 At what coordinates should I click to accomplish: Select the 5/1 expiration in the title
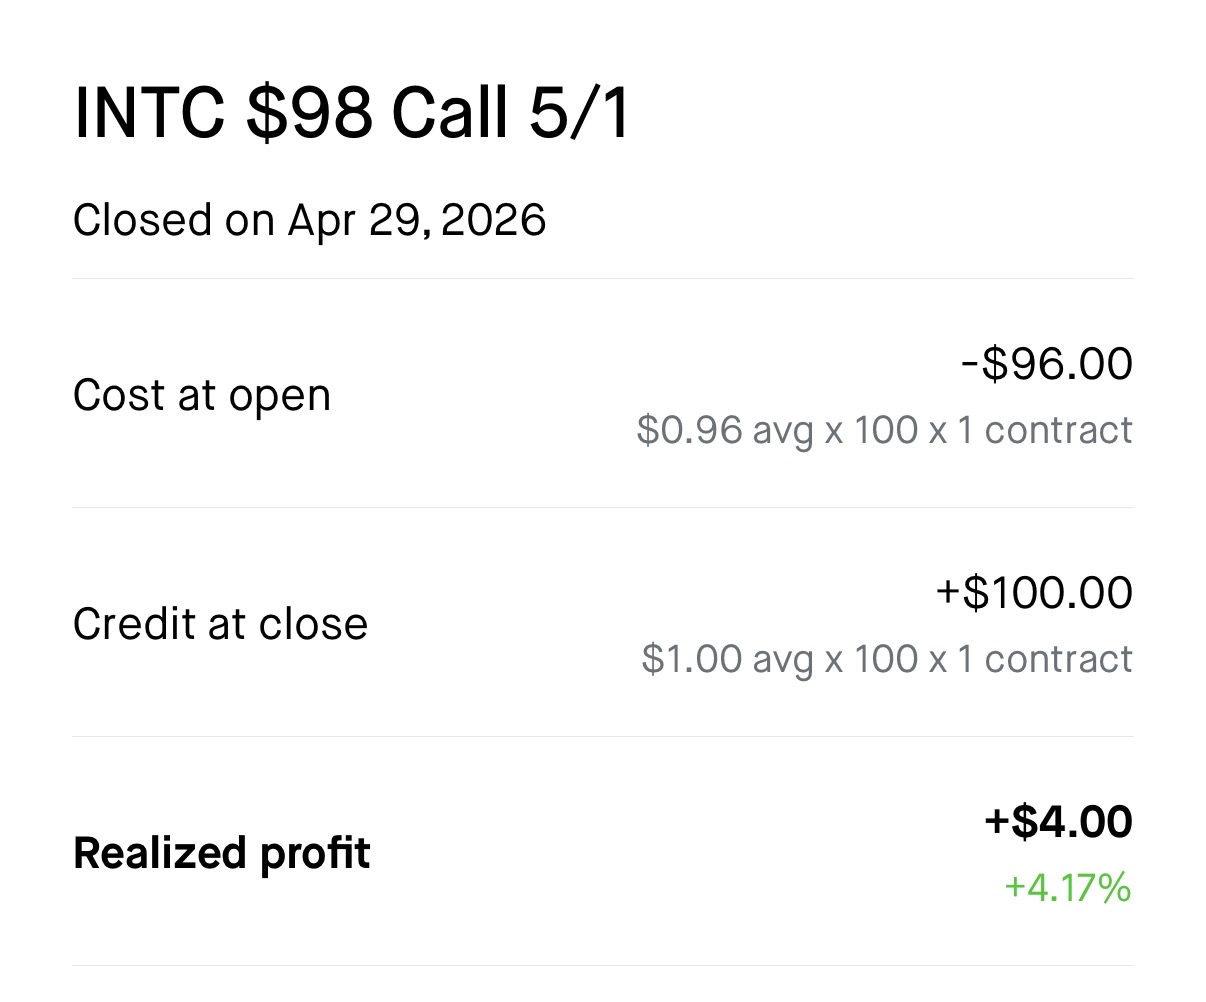point(579,112)
